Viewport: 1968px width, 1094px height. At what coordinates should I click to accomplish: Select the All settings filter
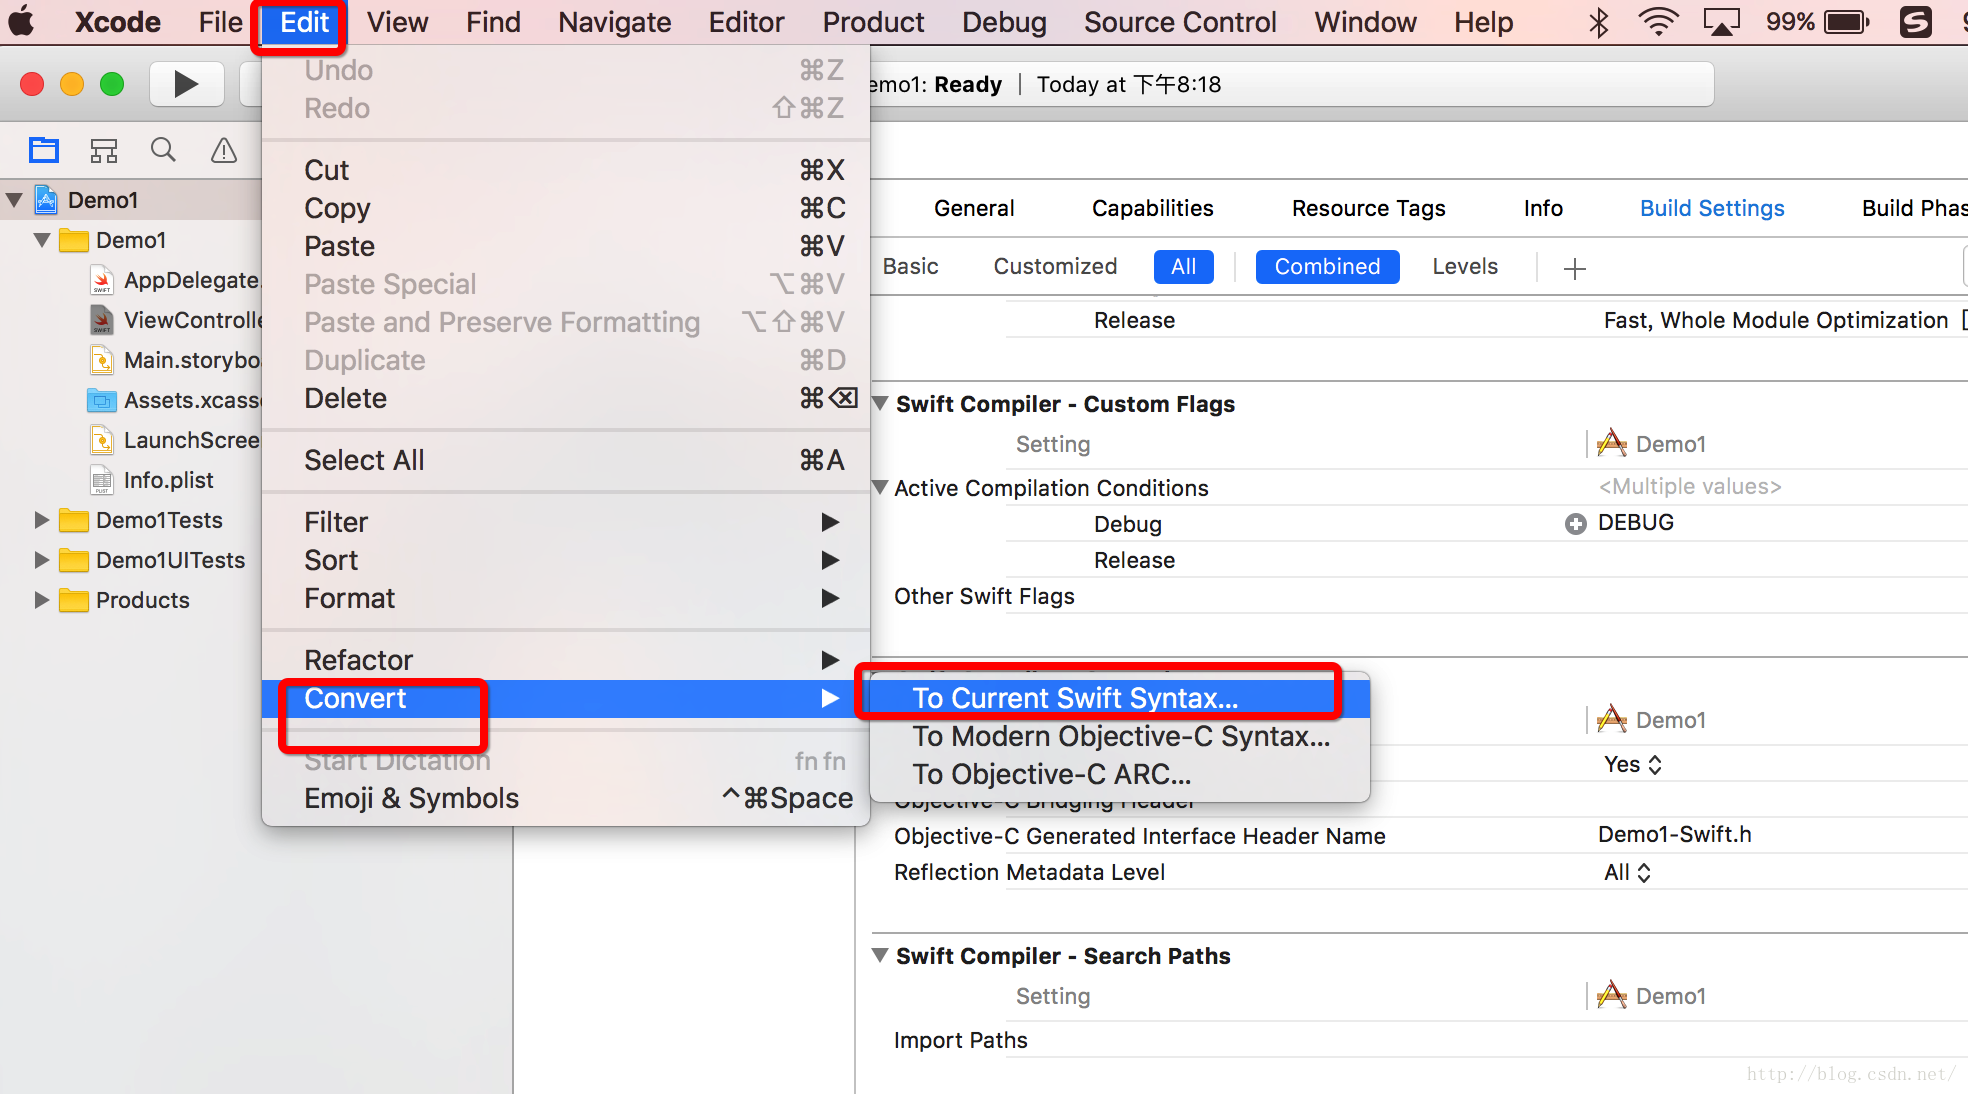click(1183, 266)
